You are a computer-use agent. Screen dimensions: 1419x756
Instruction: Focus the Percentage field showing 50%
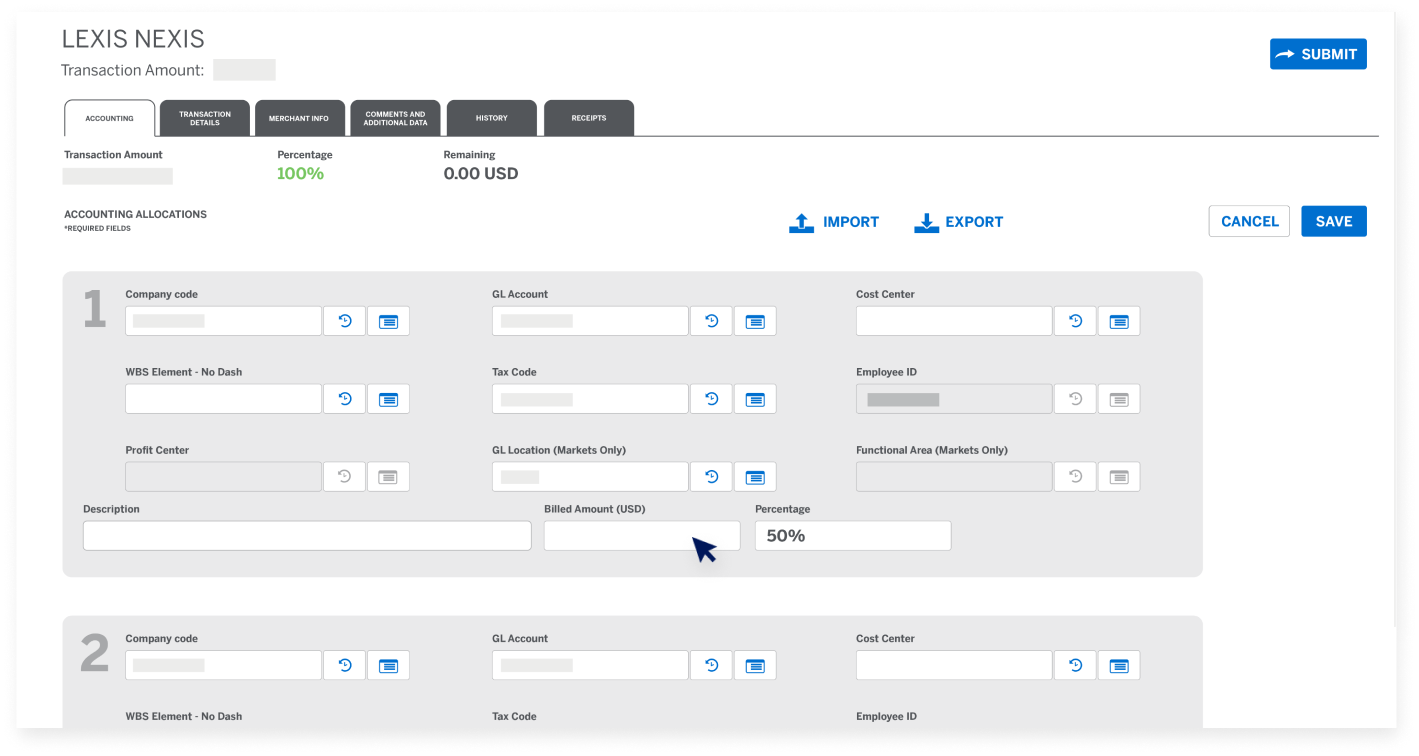[852, 536]
